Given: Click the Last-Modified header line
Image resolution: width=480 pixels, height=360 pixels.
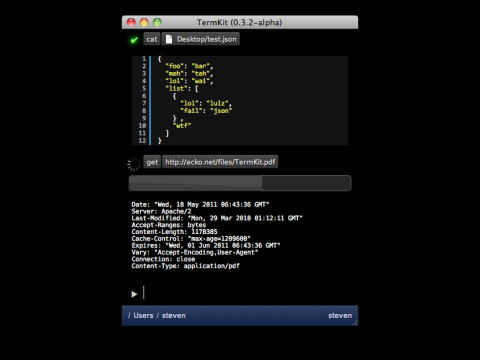Looking at the screenshot, I should coord(217,218).
